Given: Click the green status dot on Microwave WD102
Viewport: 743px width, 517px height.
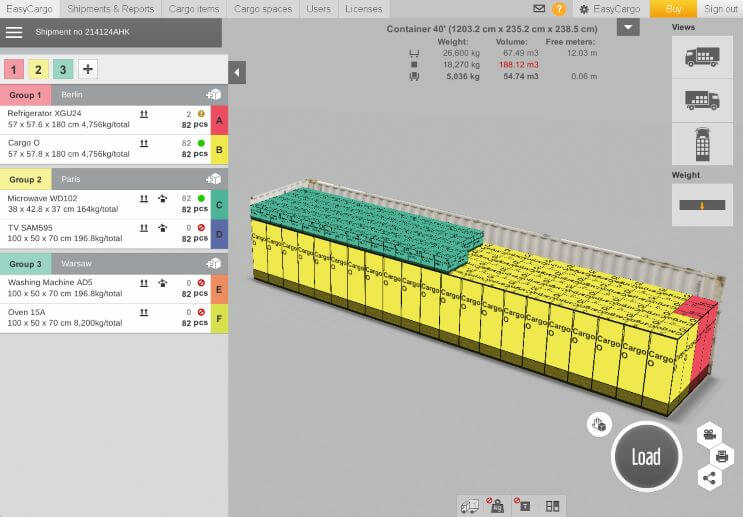Looking at the screenshot, I should click(x=201, y=199).
